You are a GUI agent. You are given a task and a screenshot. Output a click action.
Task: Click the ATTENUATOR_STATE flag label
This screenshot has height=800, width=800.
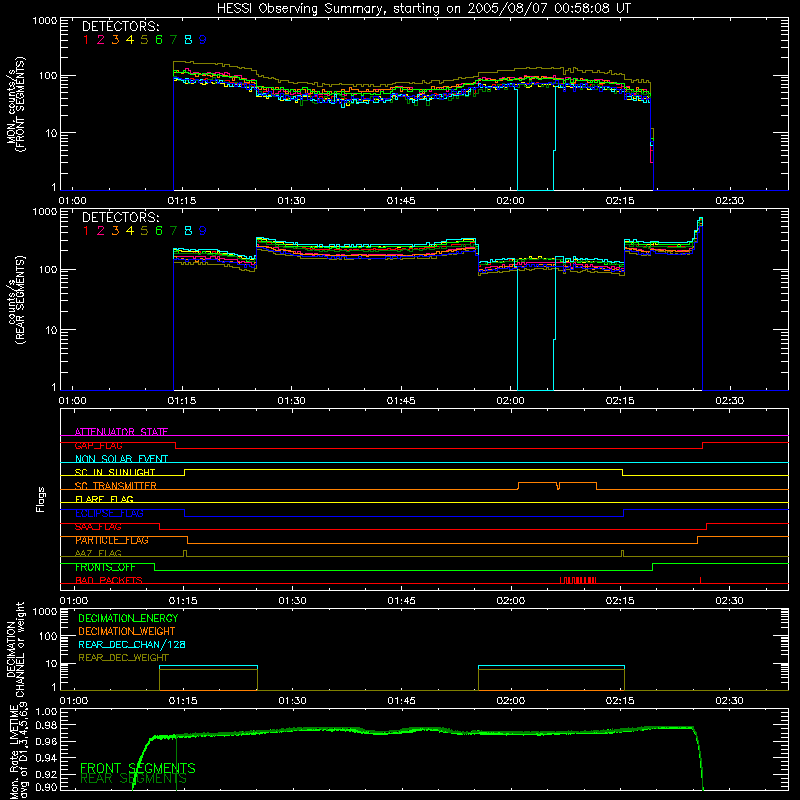point(121,432)
